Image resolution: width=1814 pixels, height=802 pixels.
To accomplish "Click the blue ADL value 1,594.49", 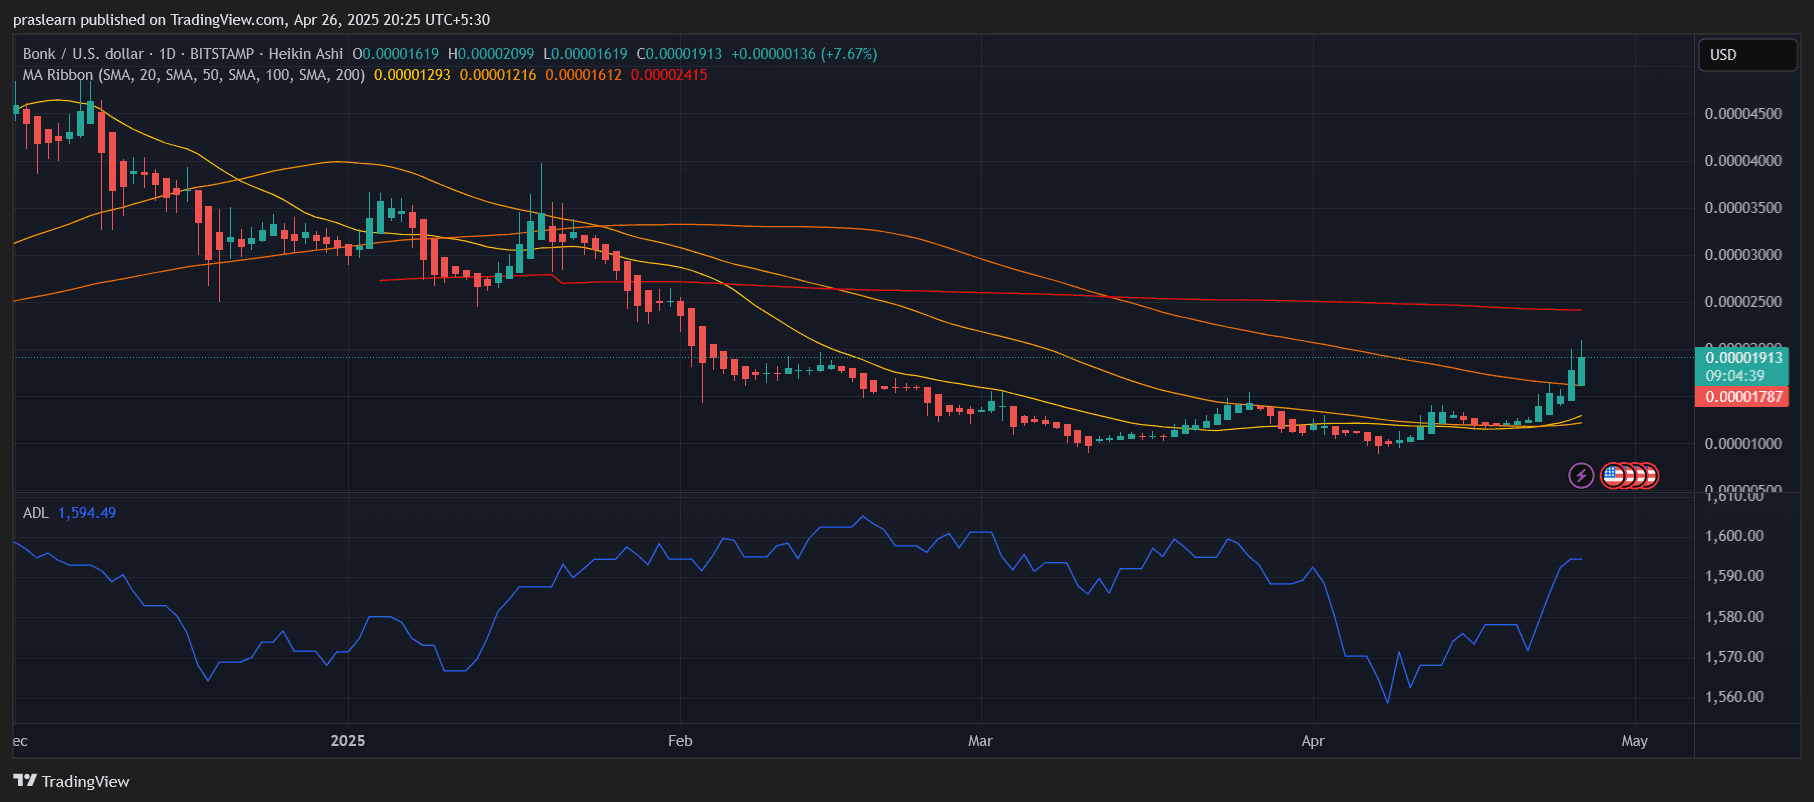I will 87,513.
